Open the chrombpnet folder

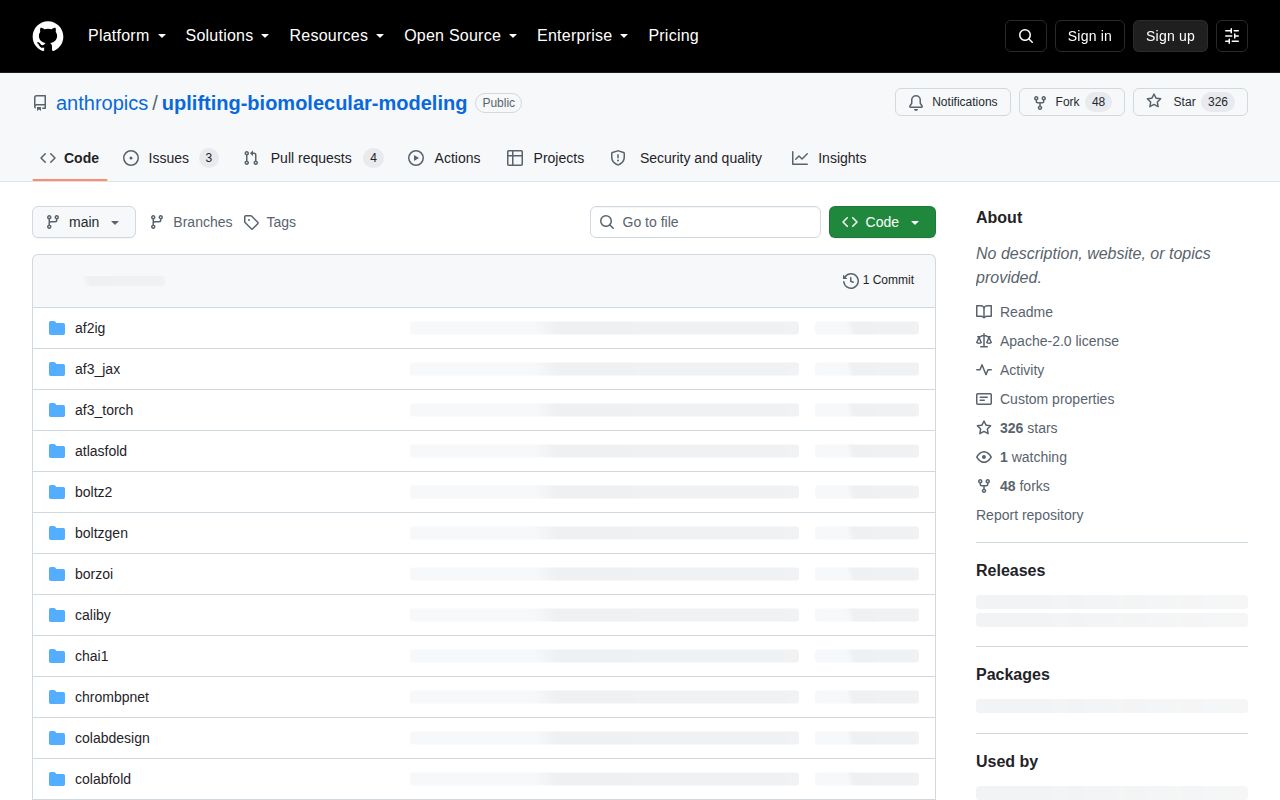coord(112,697)
